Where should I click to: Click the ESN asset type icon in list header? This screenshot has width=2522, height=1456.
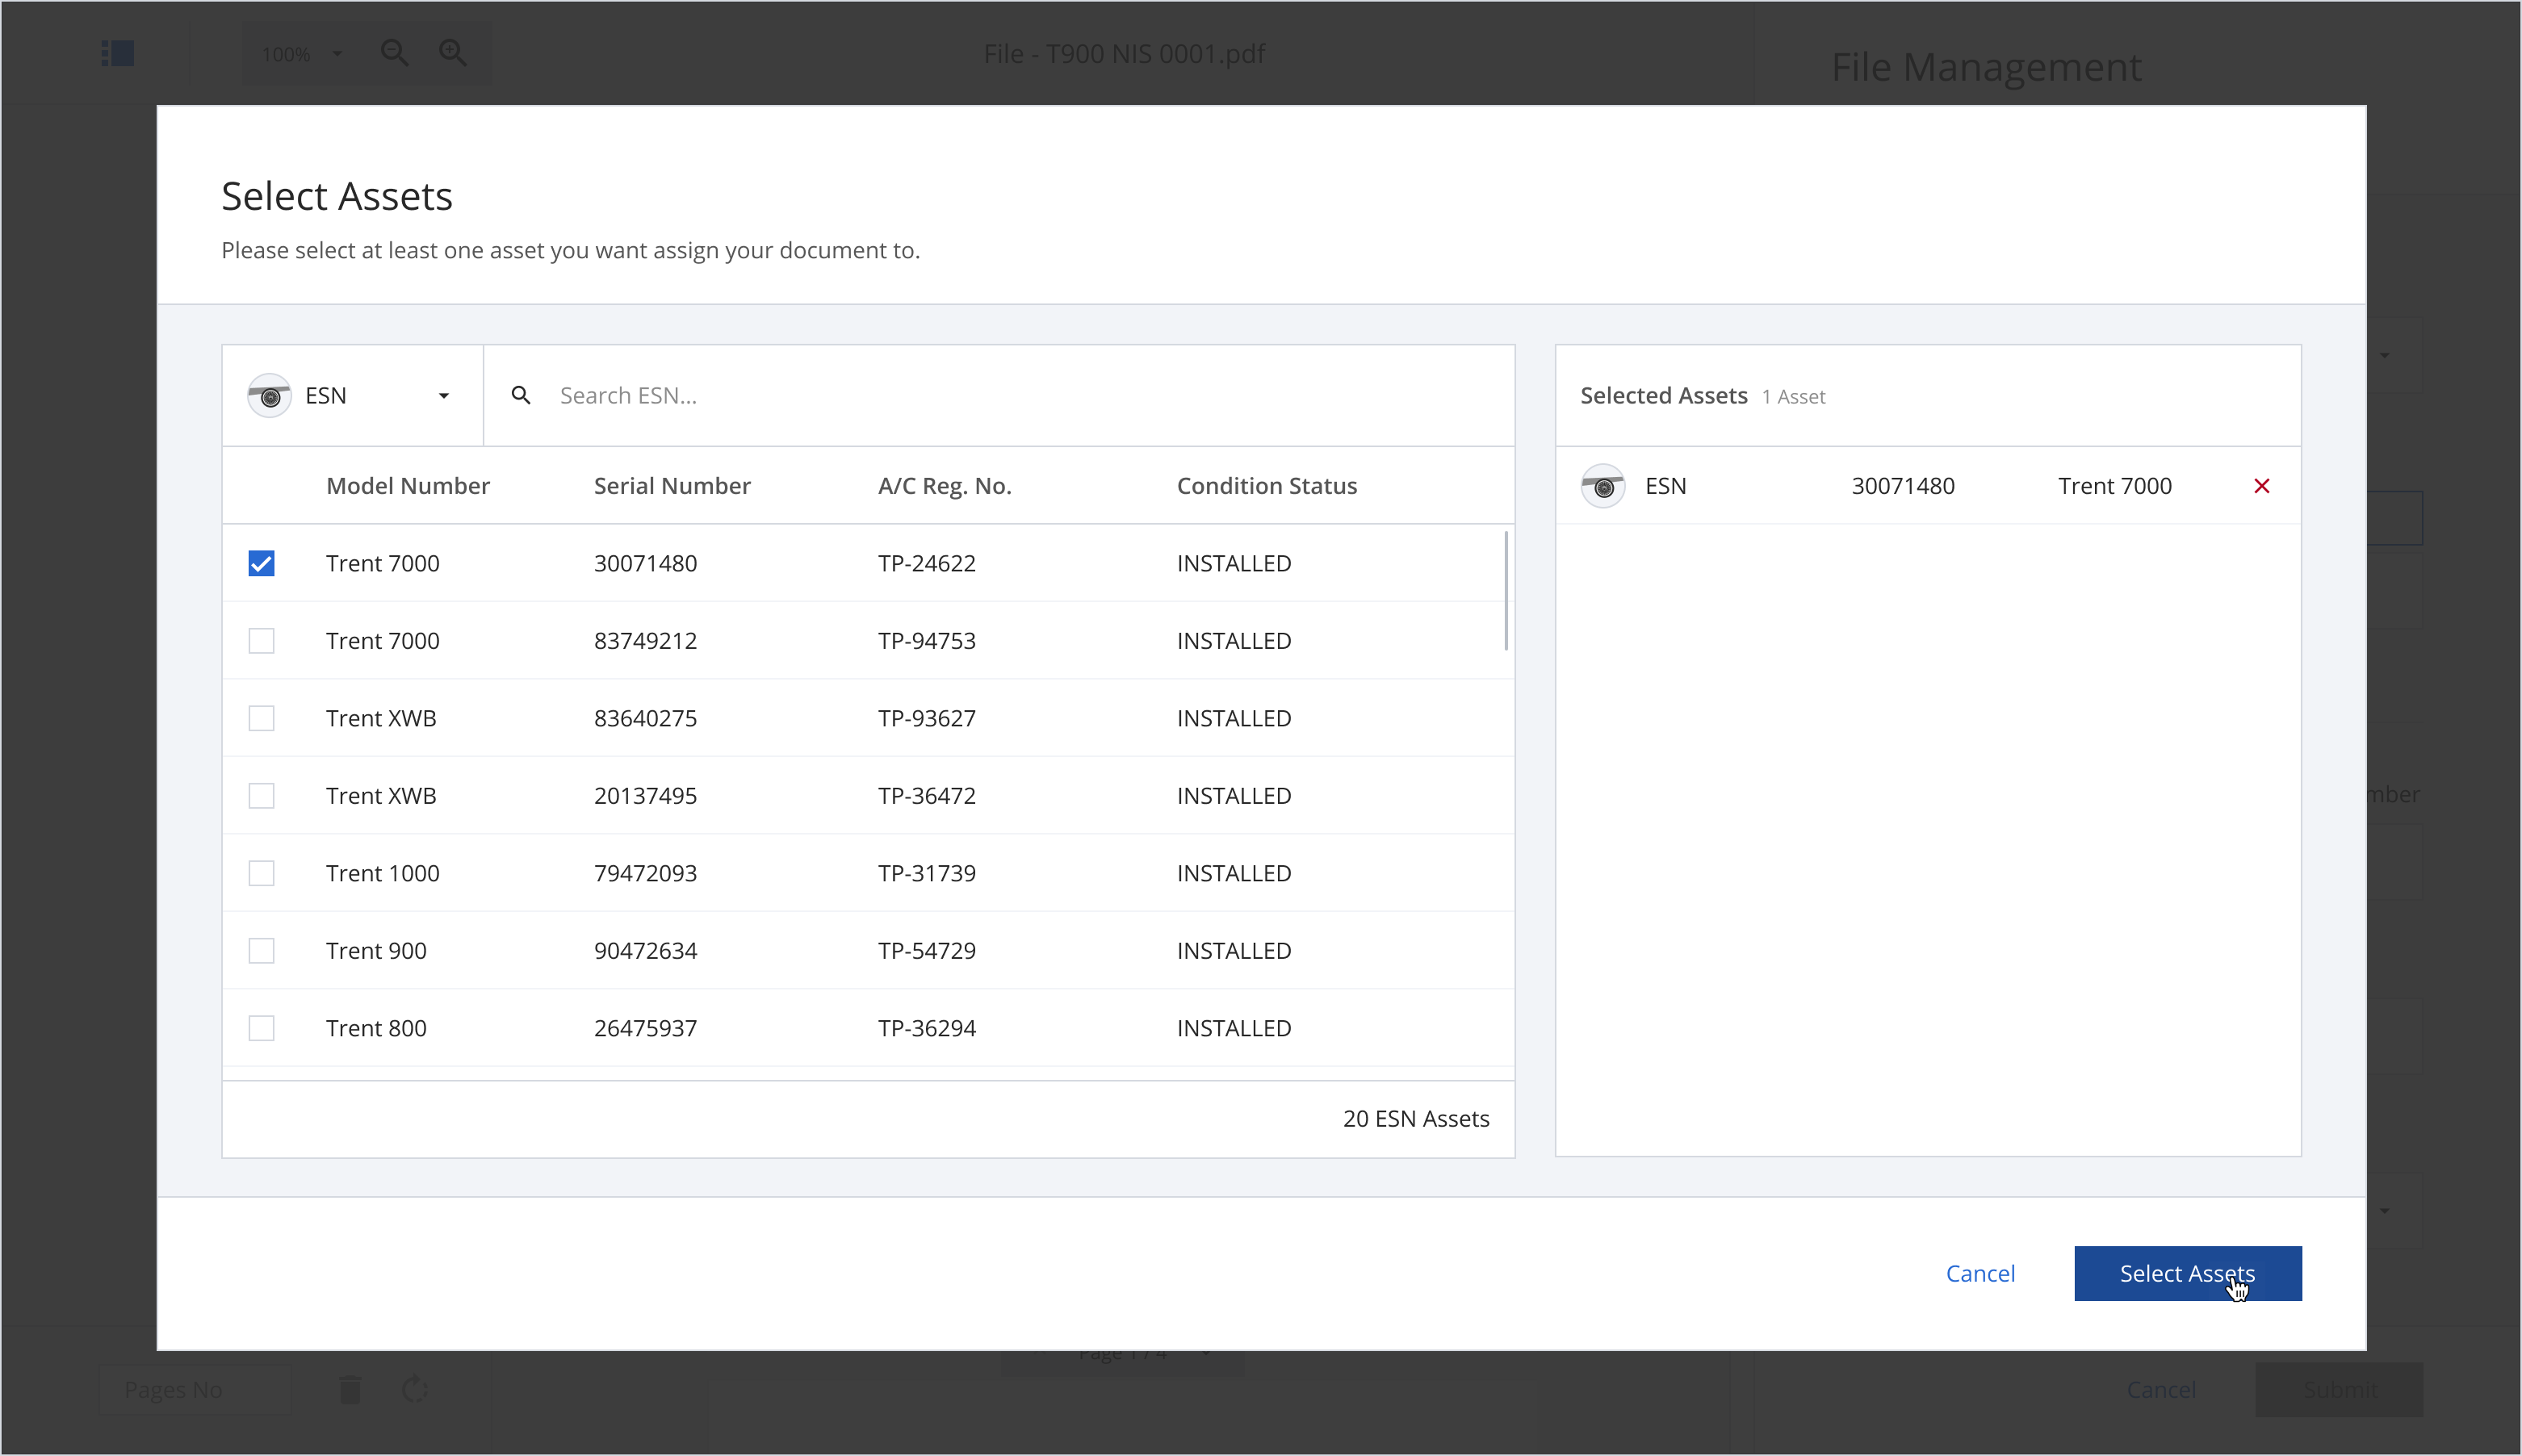click(x=270, y=395)
